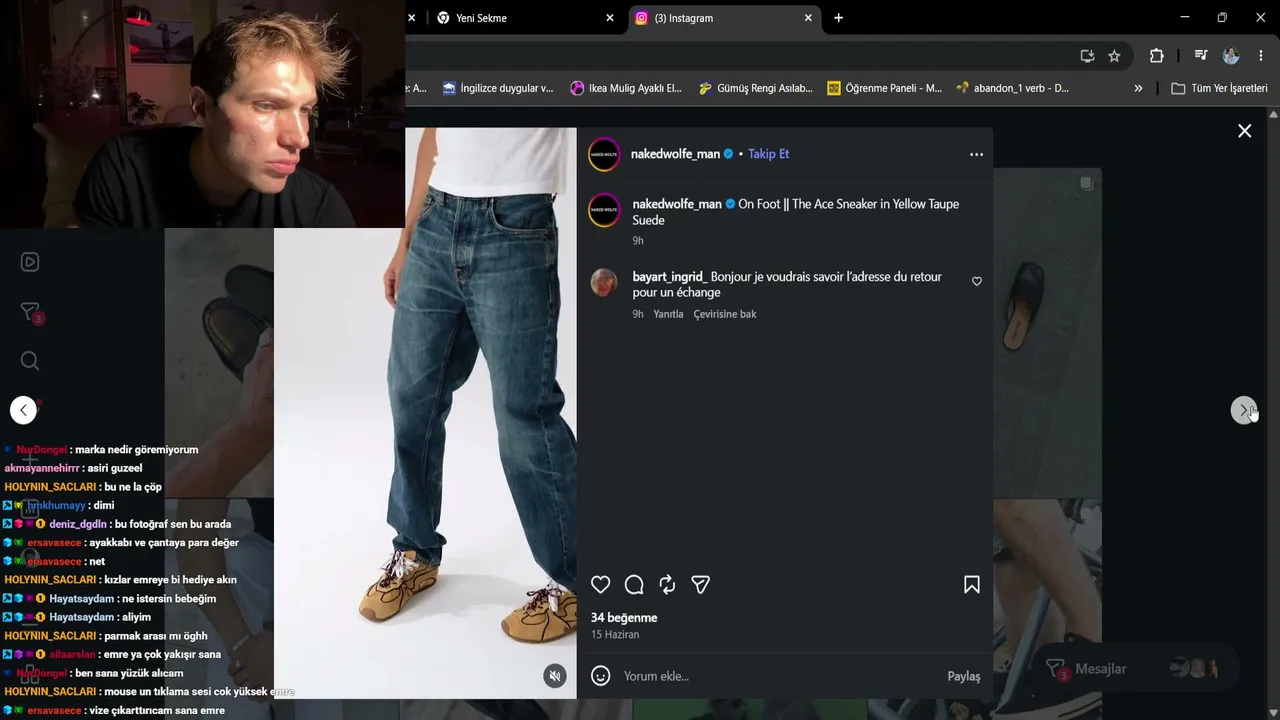Open the 'Ikea Mulig Ayaklı El...' bookmark
Screen dimensions: 1280x720
pos(626,88)
